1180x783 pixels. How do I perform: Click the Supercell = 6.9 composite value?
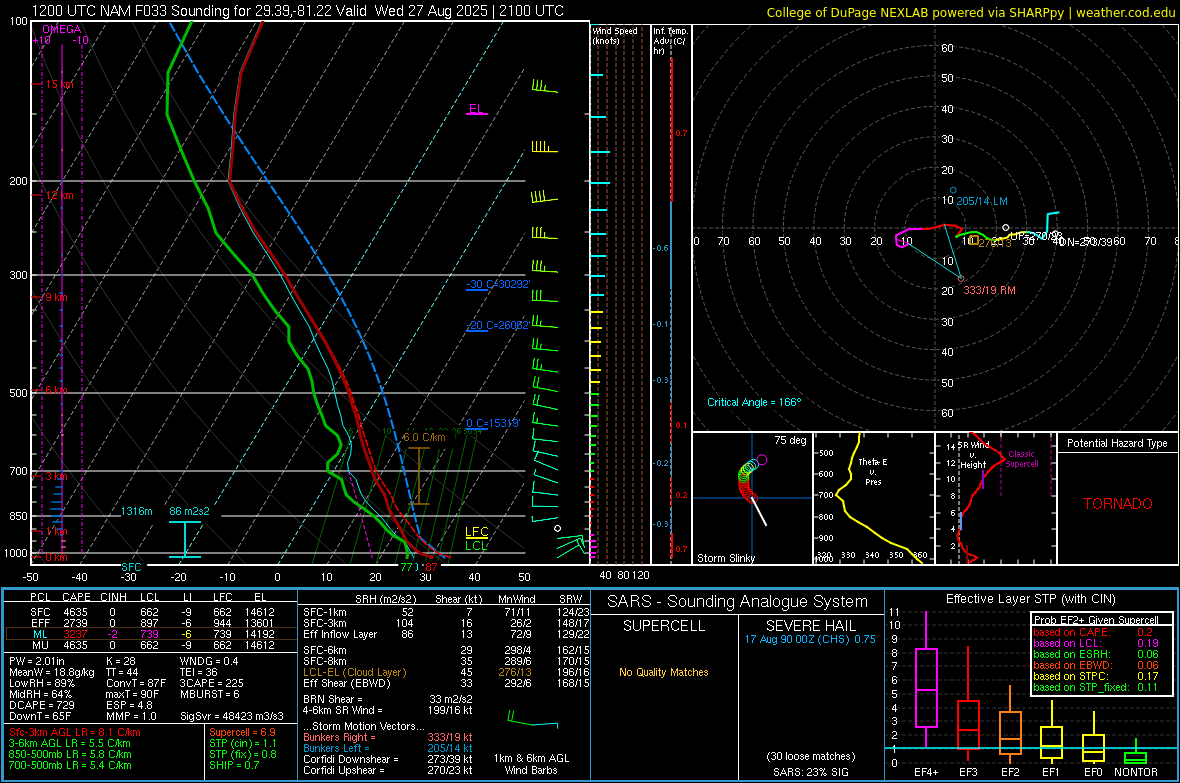click(x=242, y=732)
